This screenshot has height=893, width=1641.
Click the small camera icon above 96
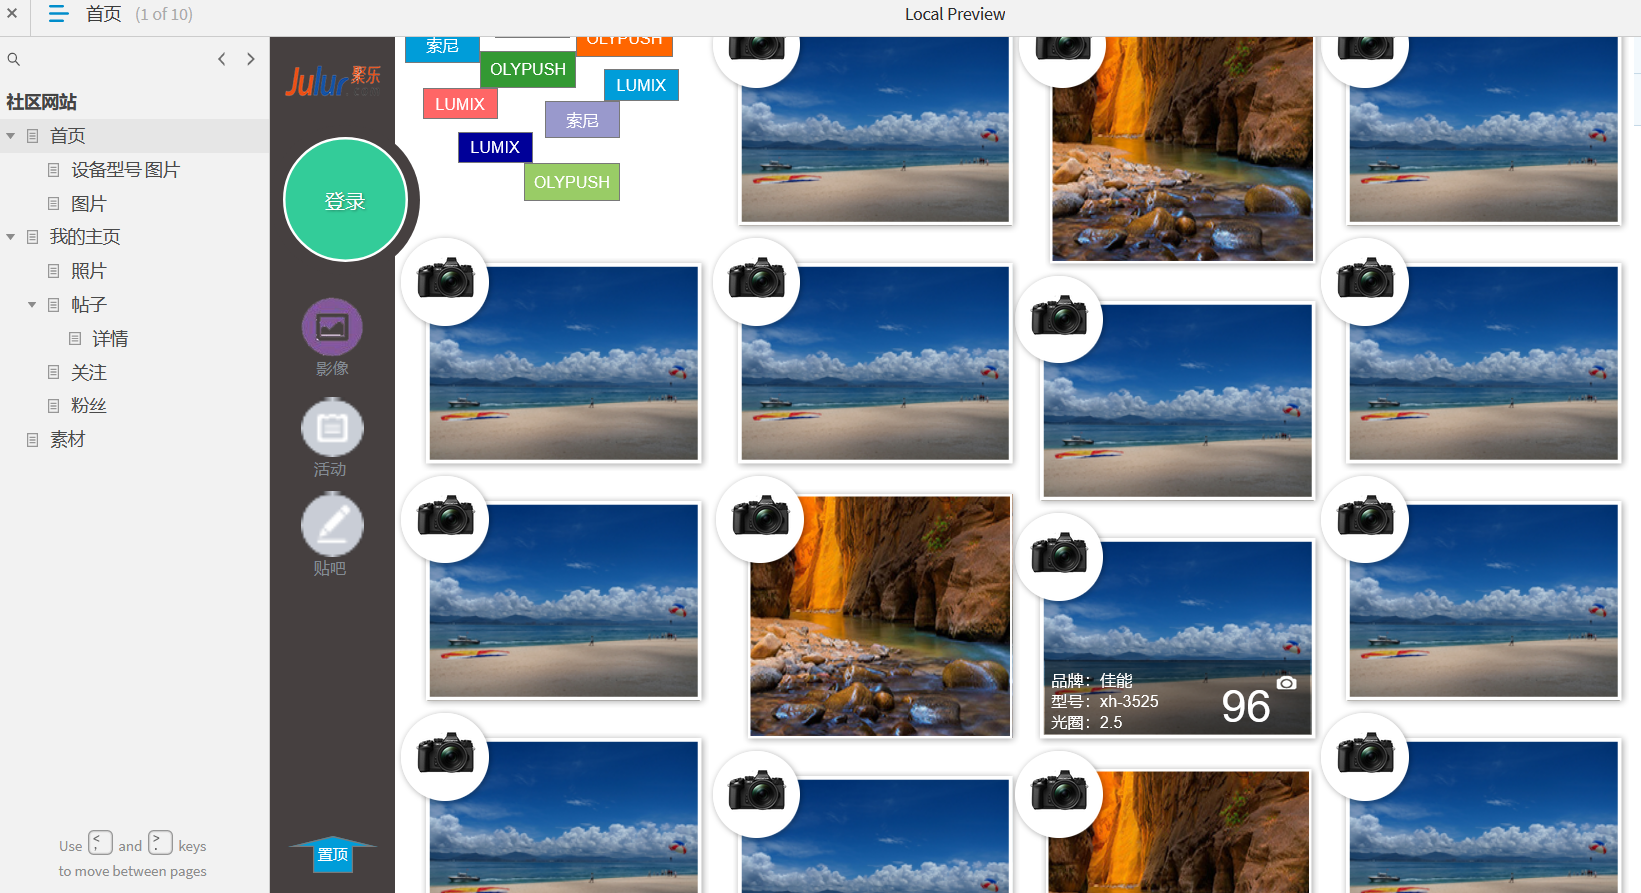pyautogui.click(x=1286, y=683)
